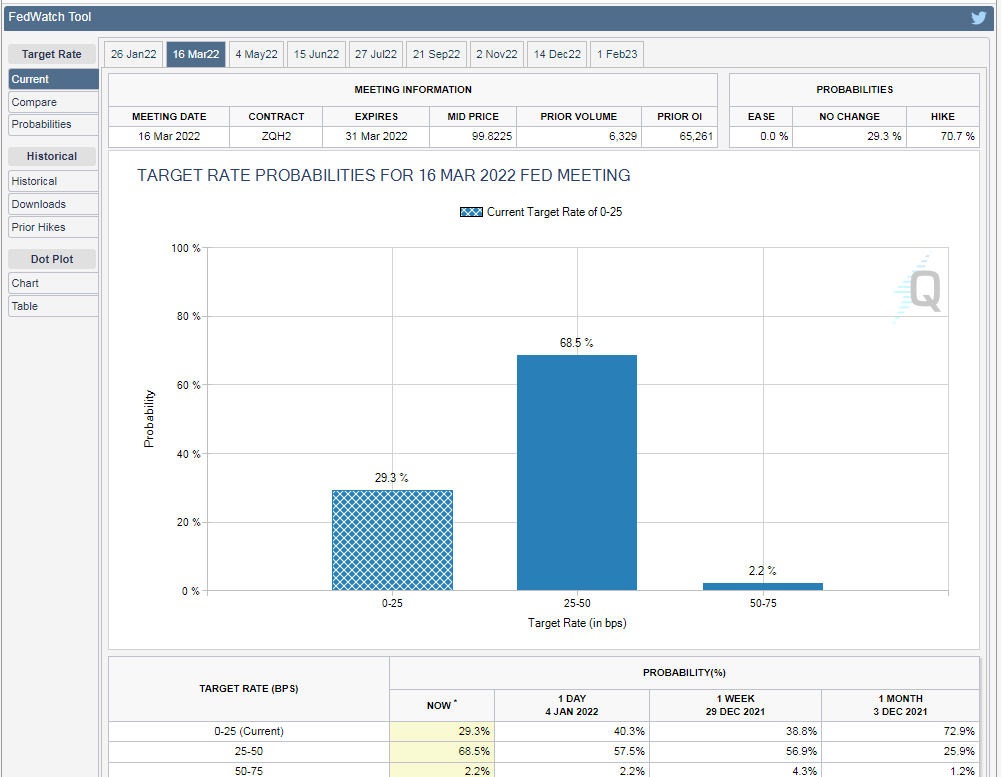
Task: Go to the Downloads section
Action: pyautogui.click(x=39, y=204)
